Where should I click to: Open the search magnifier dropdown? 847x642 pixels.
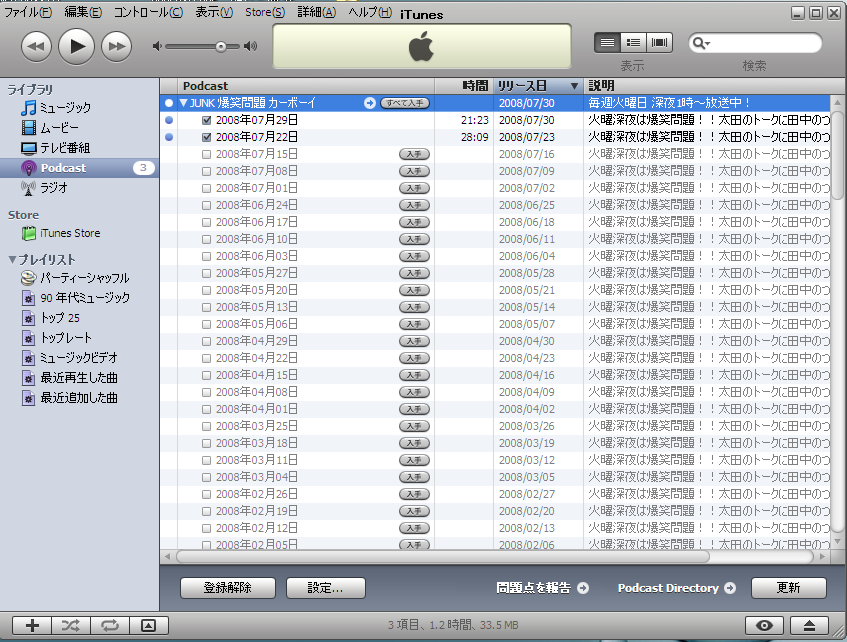701,43
